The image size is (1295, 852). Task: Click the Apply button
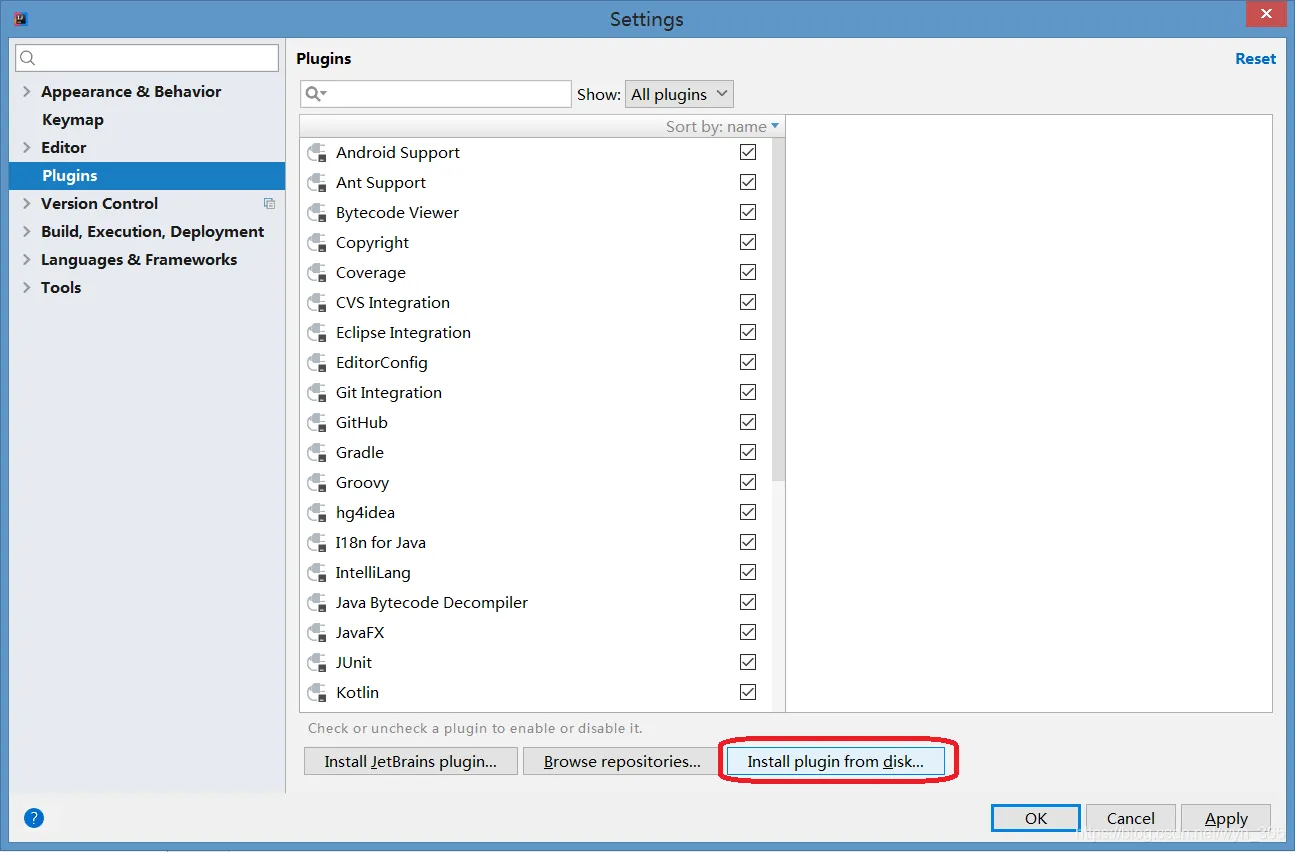(x=1226, y=818)
